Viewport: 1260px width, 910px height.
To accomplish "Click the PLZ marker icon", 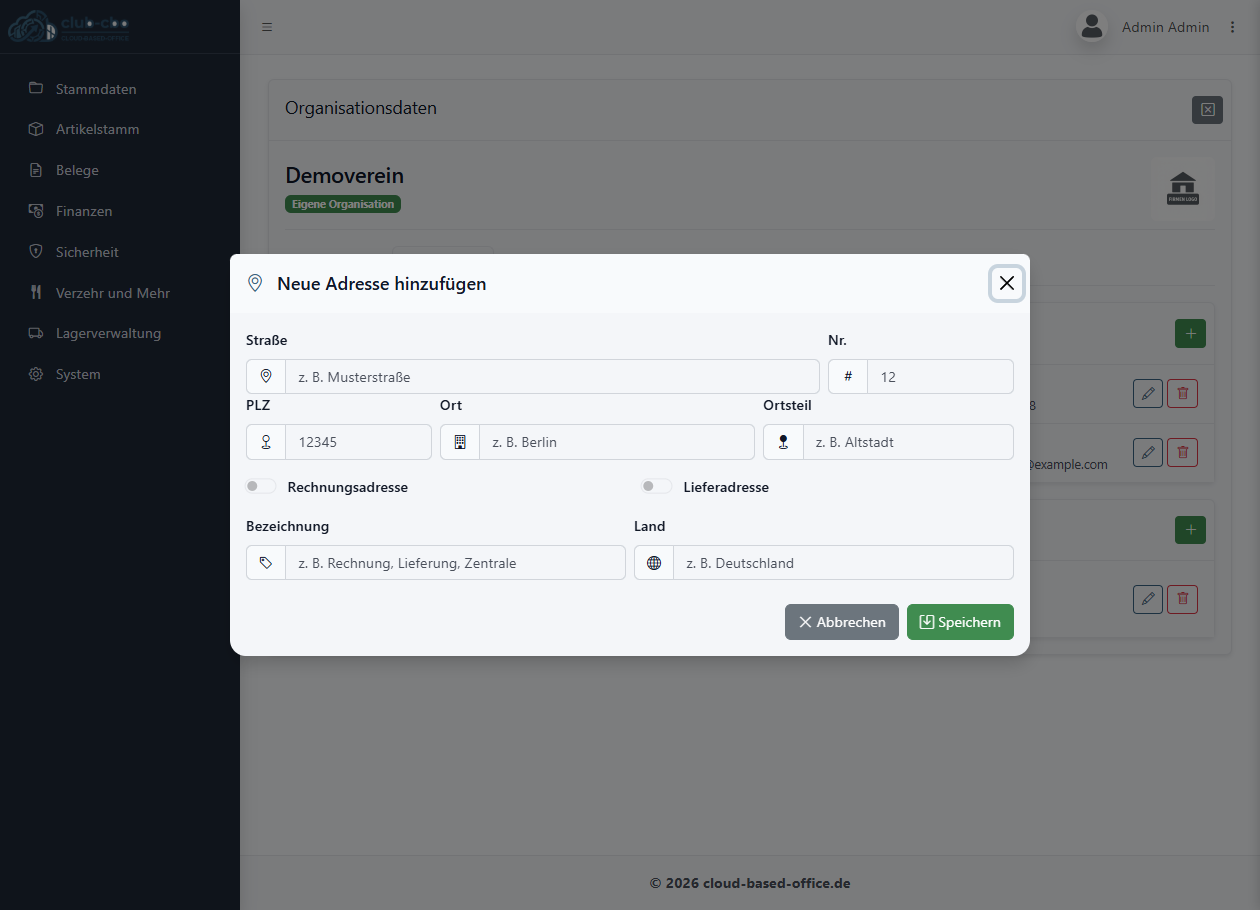I will click(x=266, y=441).
